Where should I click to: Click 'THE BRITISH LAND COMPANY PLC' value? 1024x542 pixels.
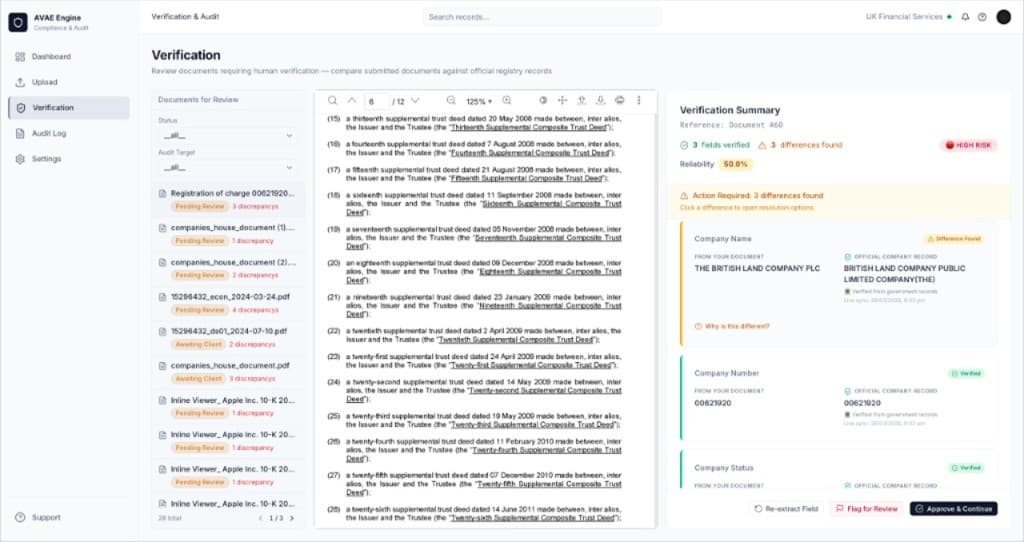757,268
